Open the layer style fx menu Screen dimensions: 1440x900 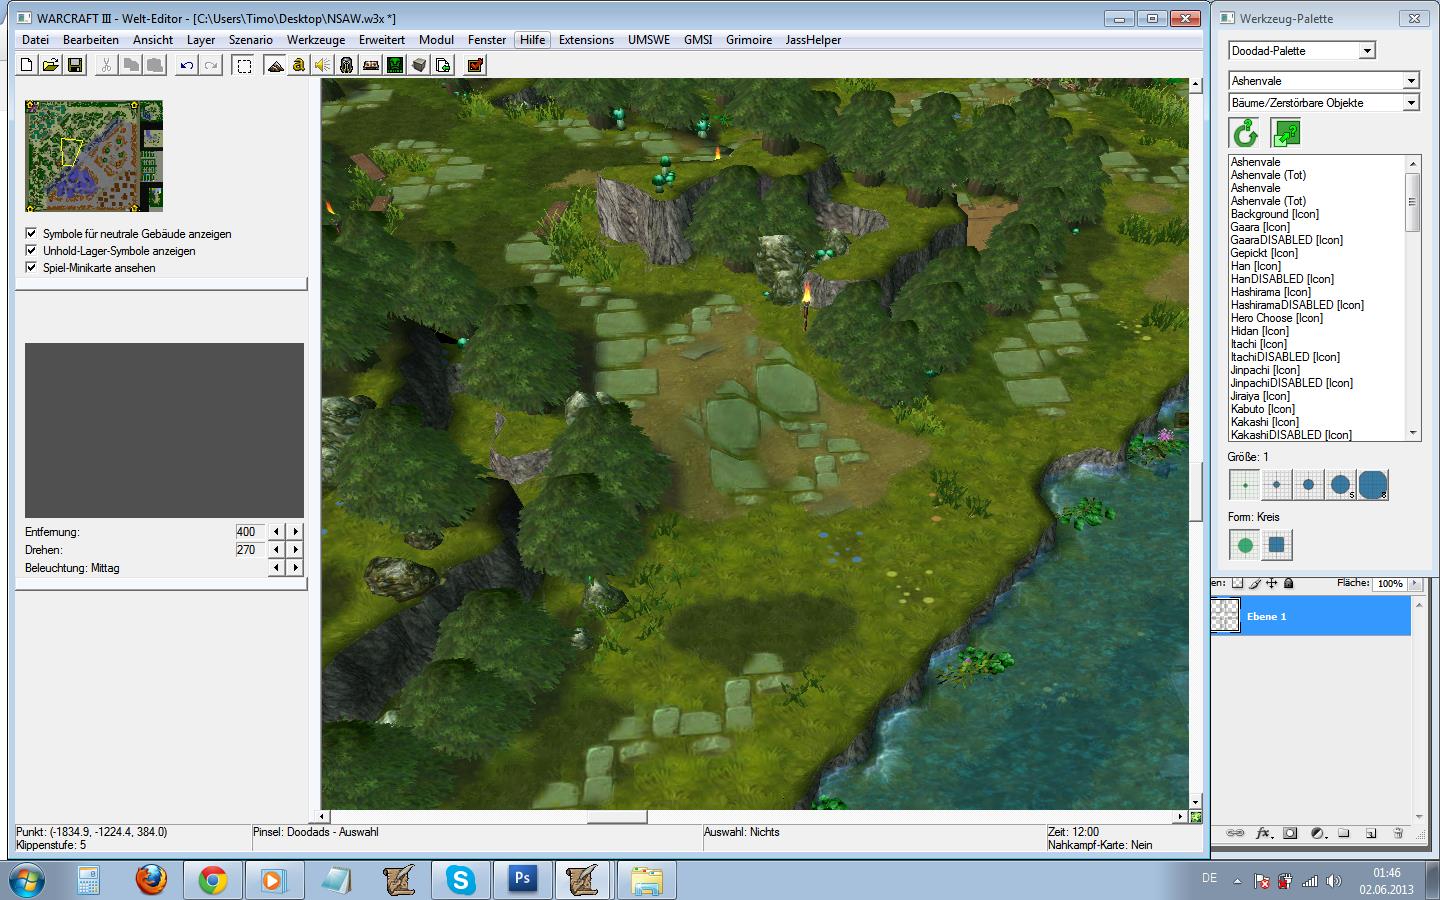point(1263,833)
